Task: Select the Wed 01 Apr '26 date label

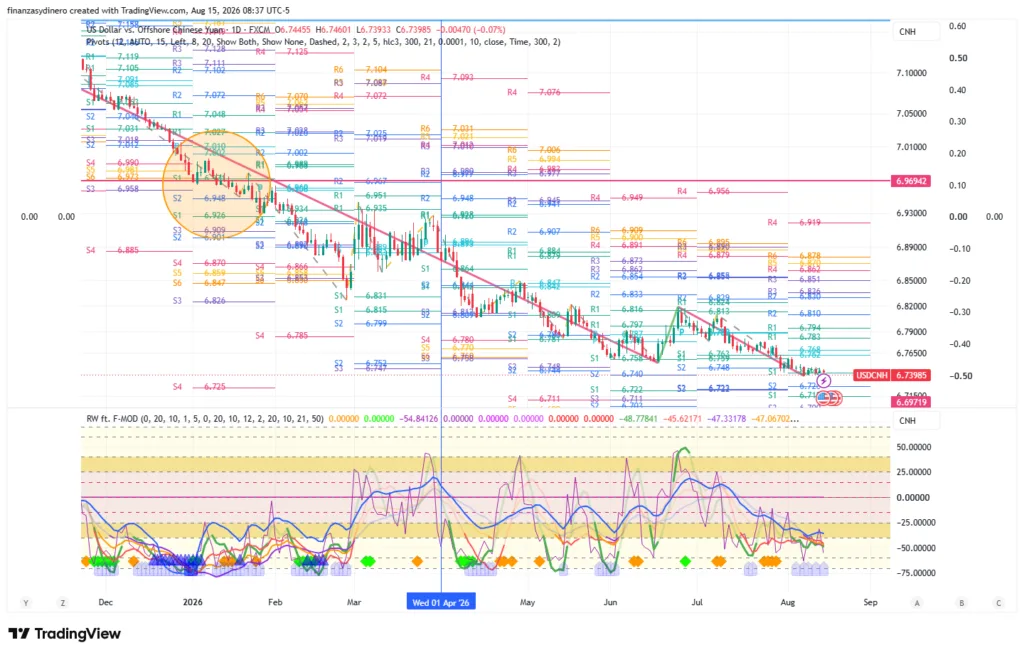Action: [441, 602]
